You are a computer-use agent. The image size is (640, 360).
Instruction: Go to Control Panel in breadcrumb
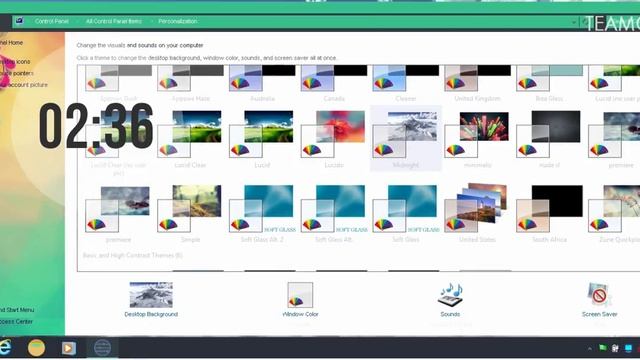point(51,21)
